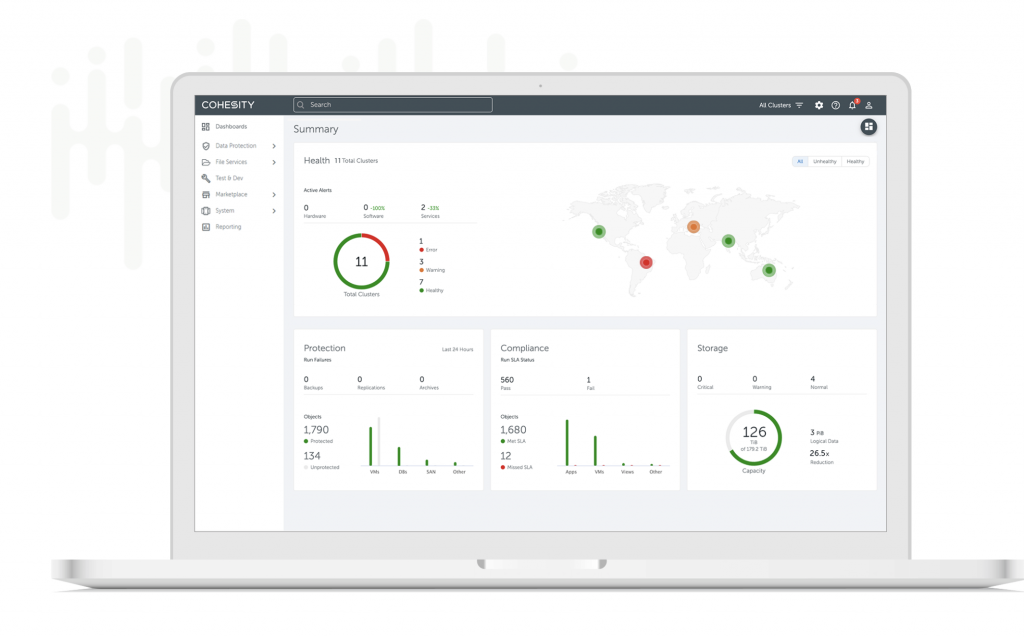Click the dashboard grid widget button
Screen dimensions: 1024x637
[x=869, y=127]
